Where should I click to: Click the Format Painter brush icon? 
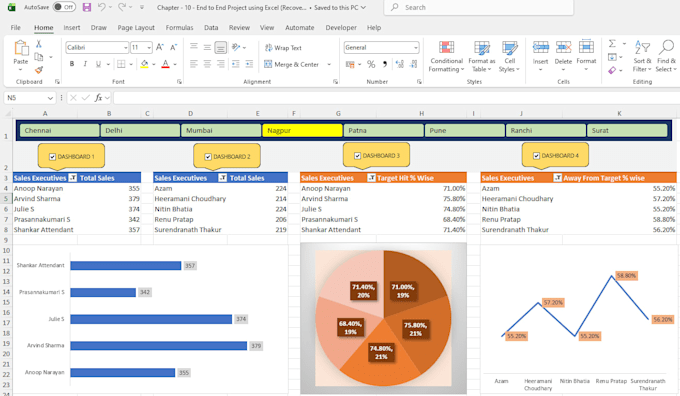39,69
